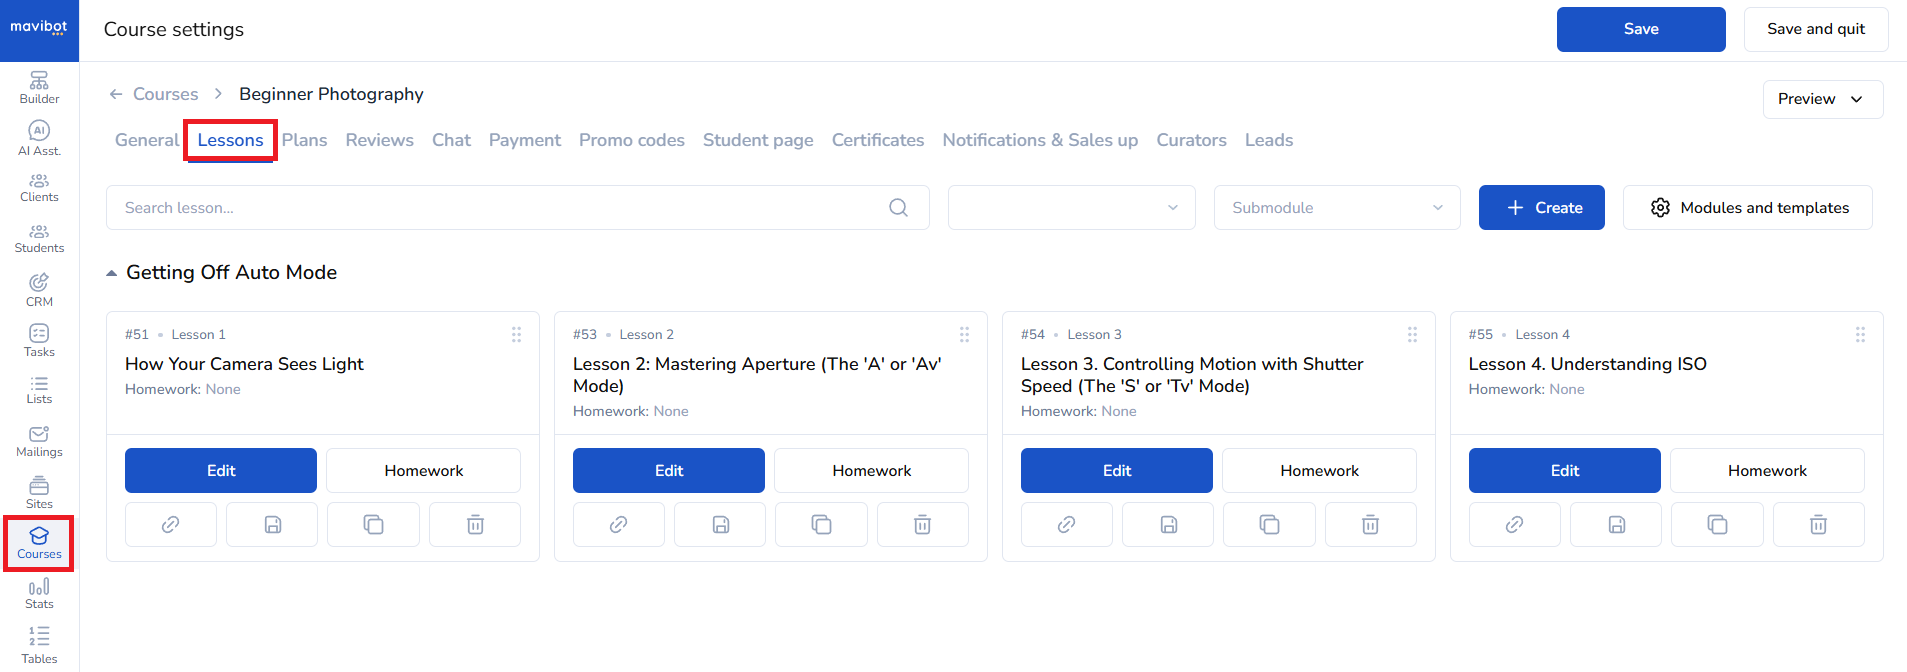
Task: Click Save and quit button
Action: click(1815, 29)
